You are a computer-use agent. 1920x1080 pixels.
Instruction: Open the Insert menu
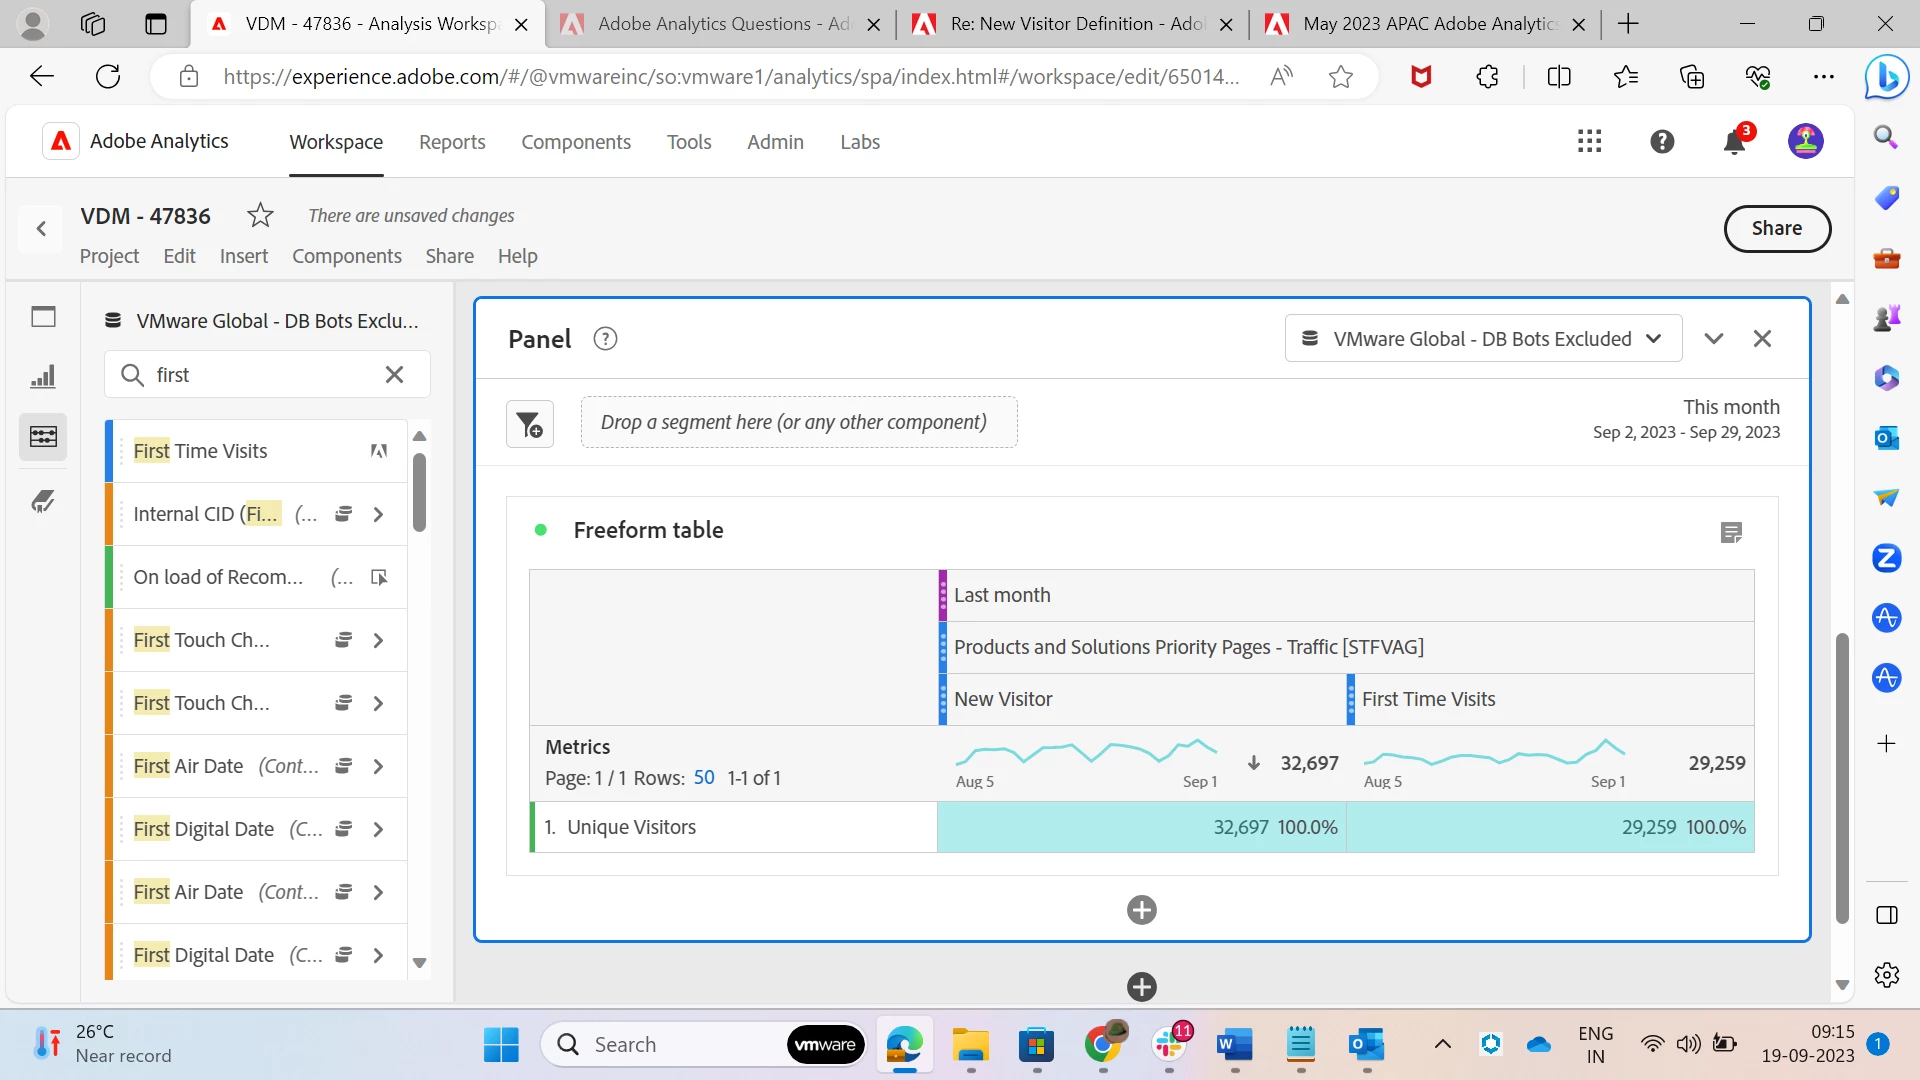coord(243,256)
